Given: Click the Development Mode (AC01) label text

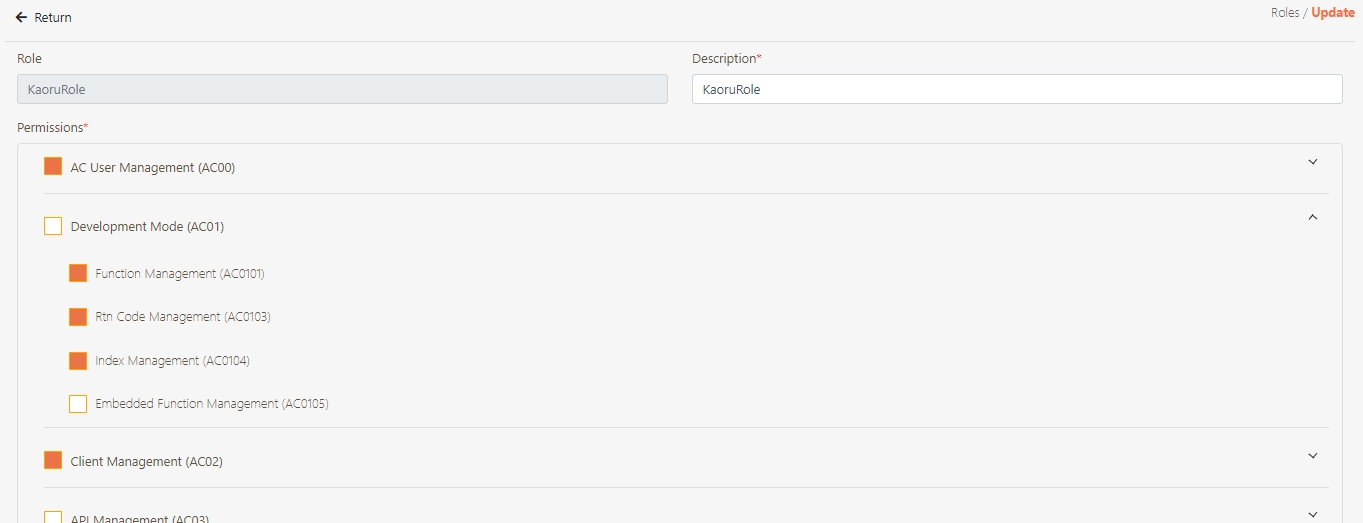Looking at the screenshot, I should coord(147,227).
